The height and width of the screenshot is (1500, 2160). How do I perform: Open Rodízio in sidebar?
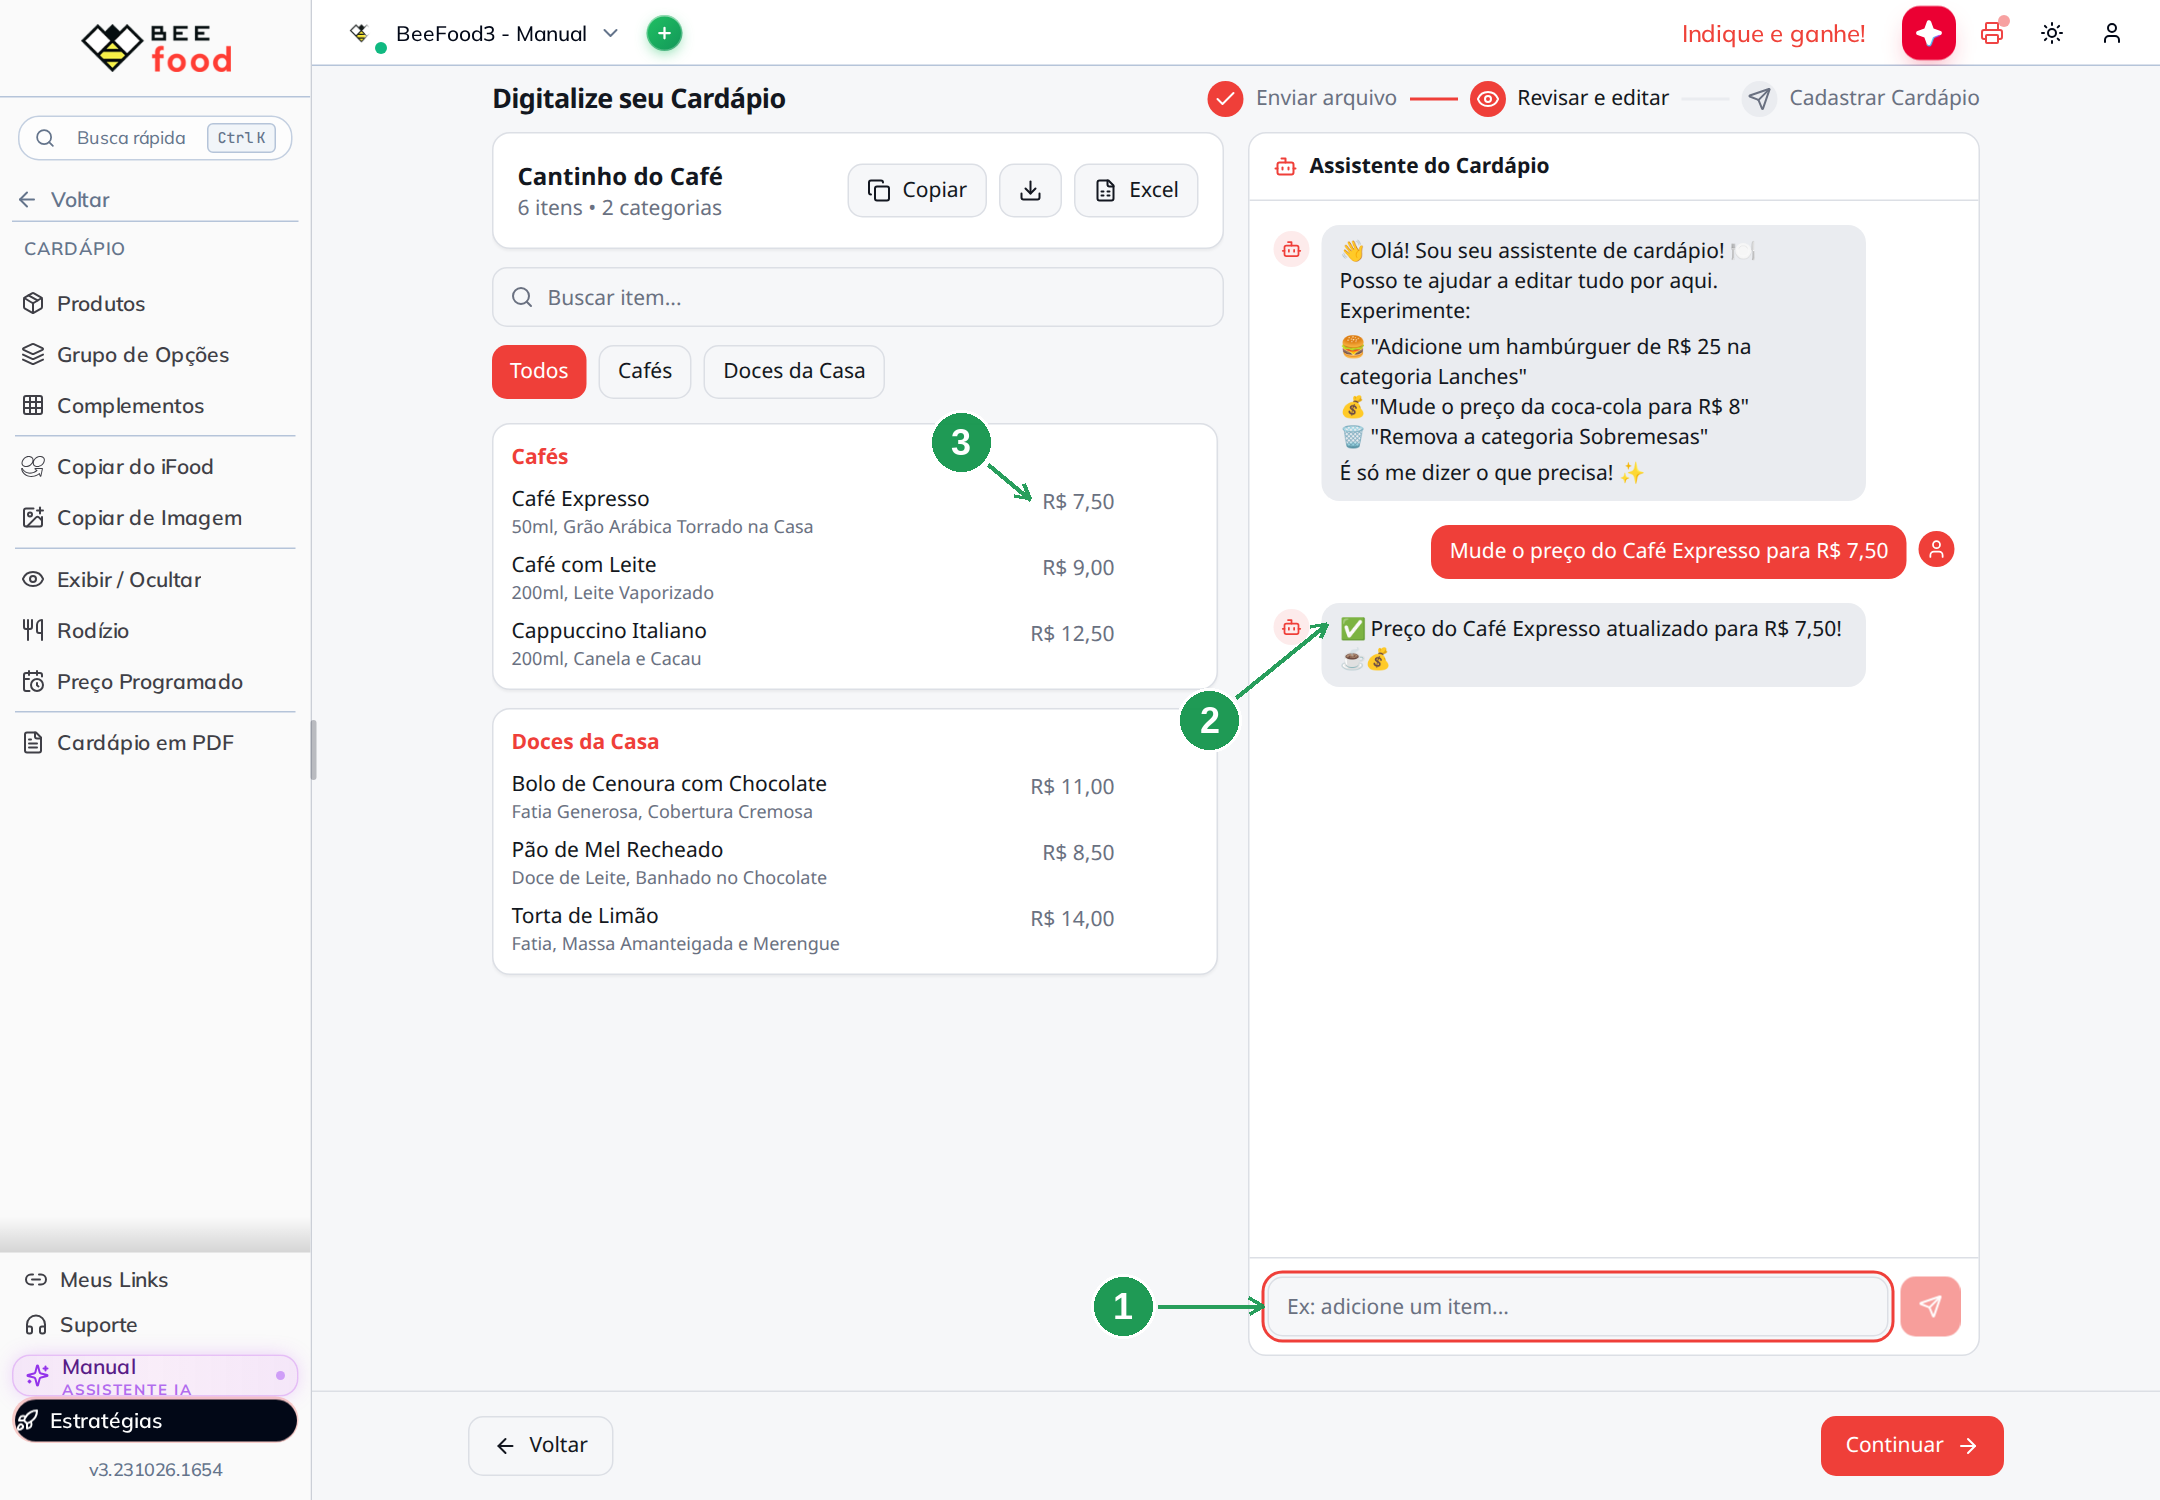coord(155,630)
